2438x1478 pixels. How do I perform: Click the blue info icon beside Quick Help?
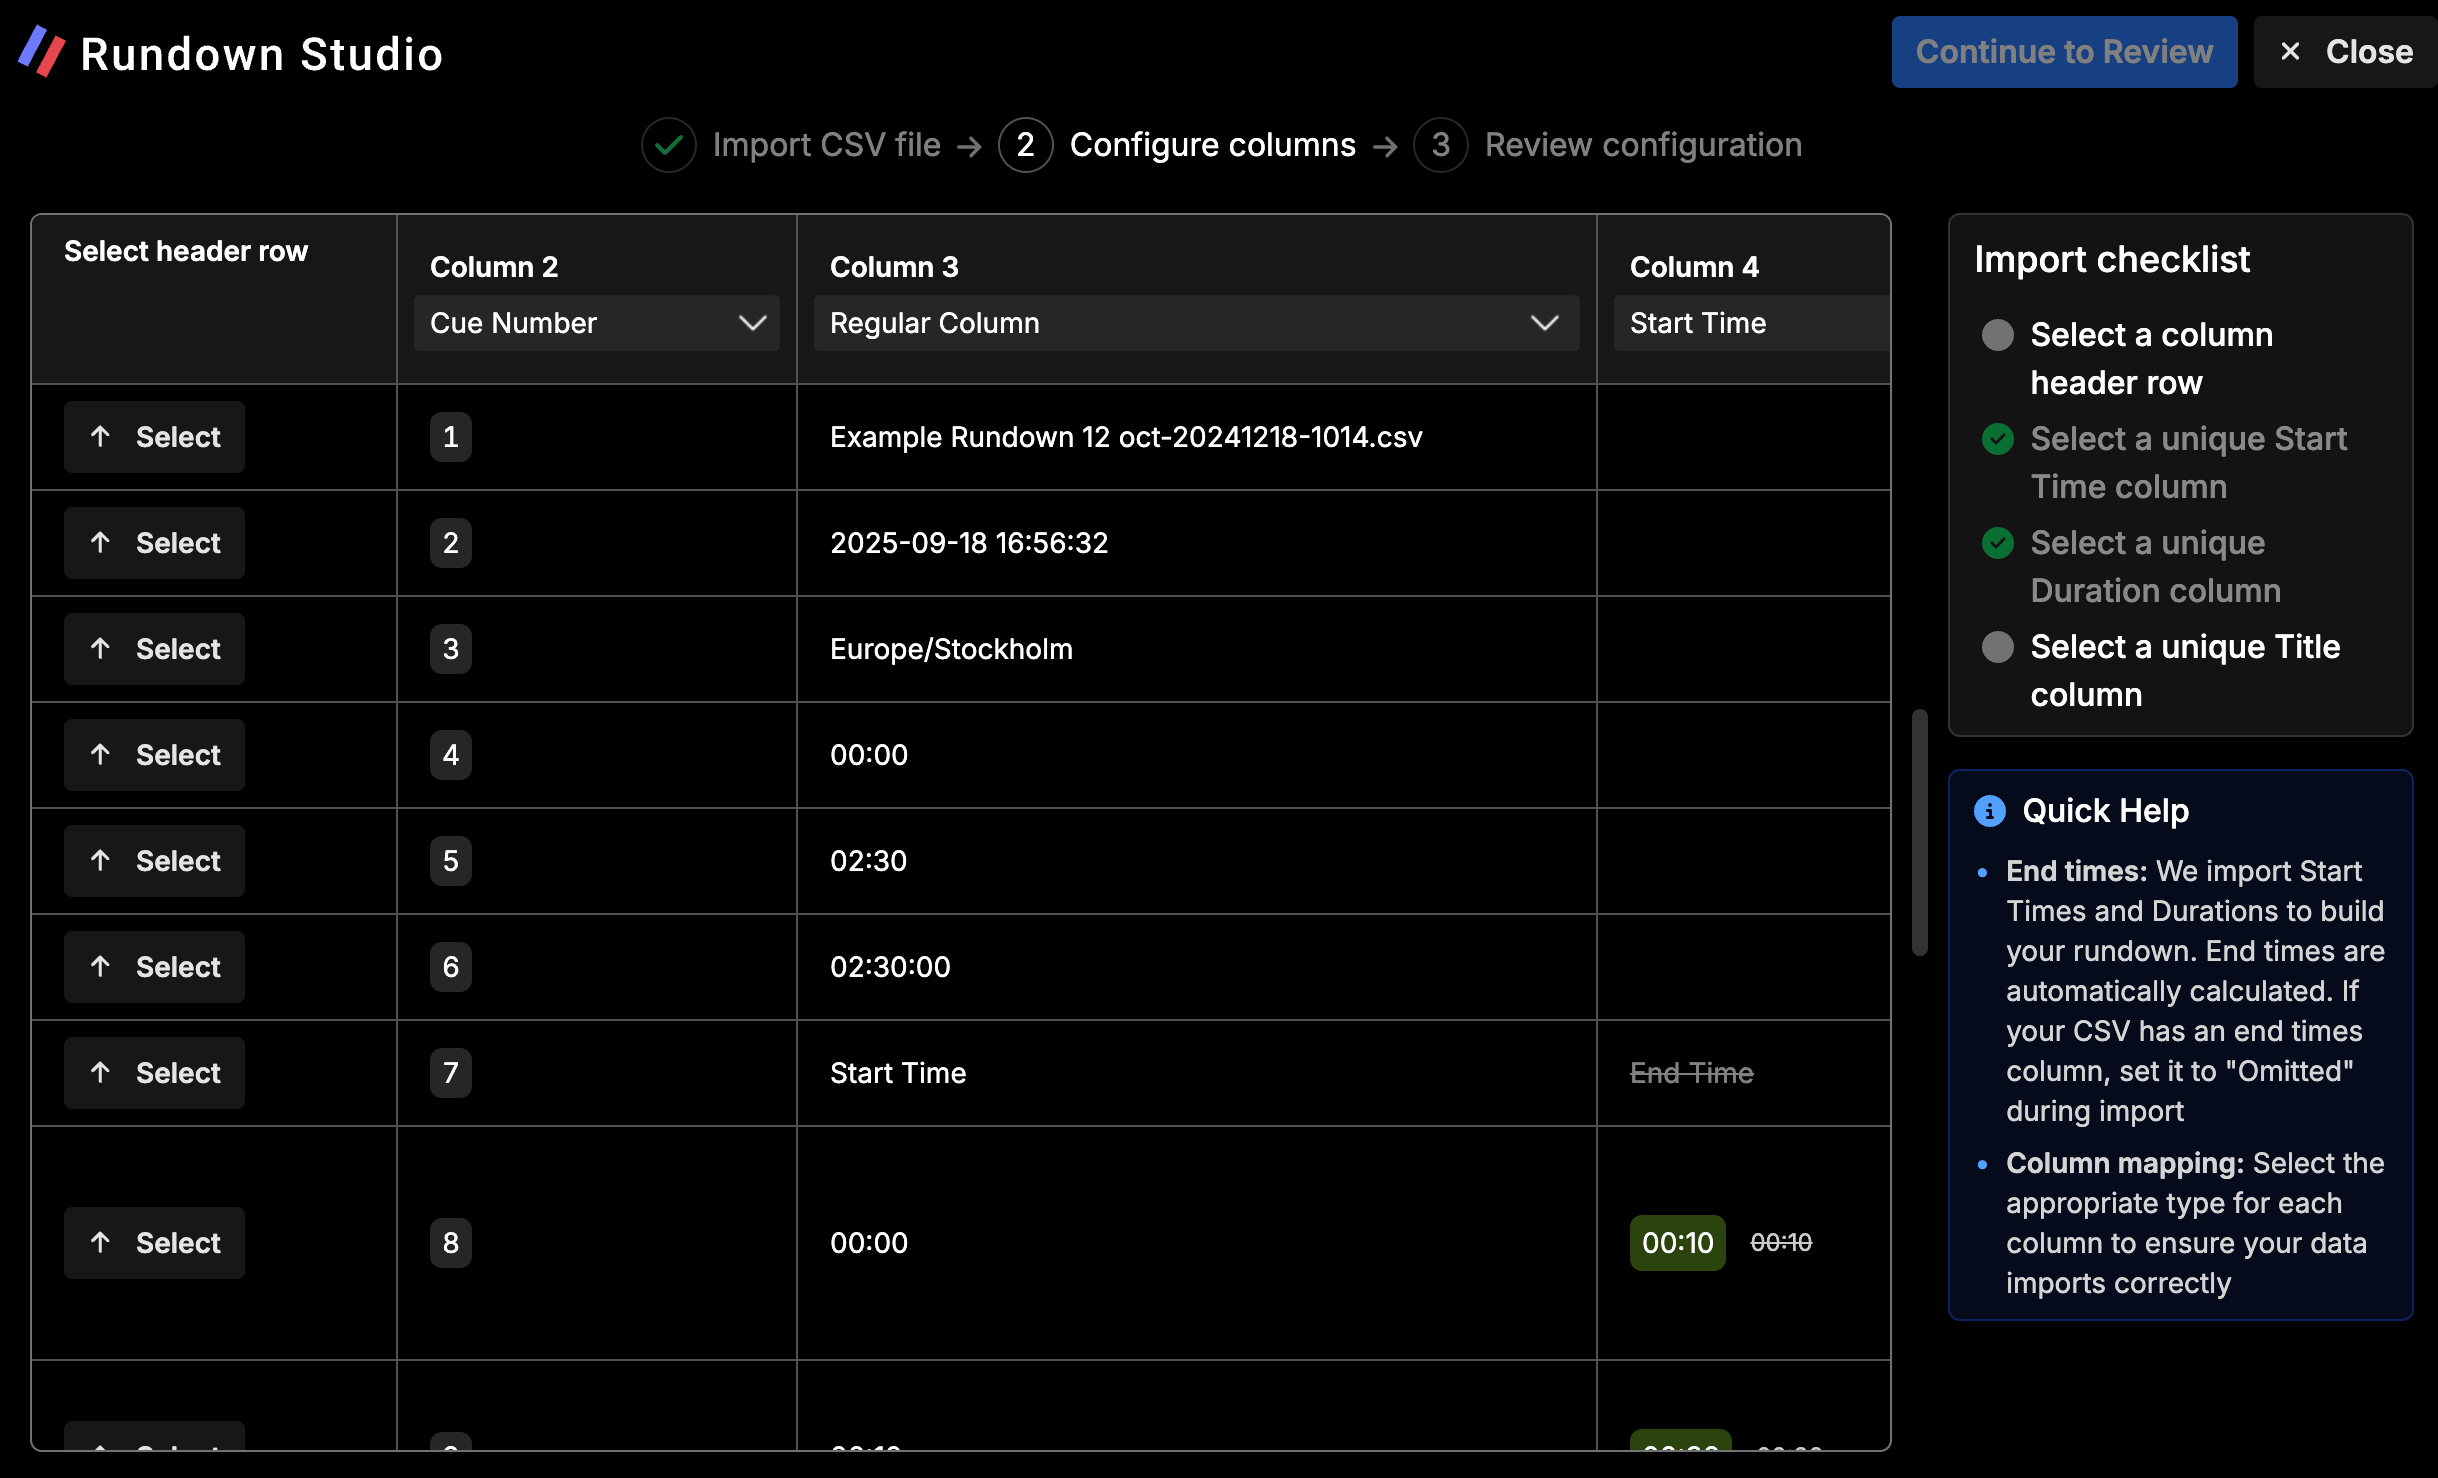(1989, 810)
